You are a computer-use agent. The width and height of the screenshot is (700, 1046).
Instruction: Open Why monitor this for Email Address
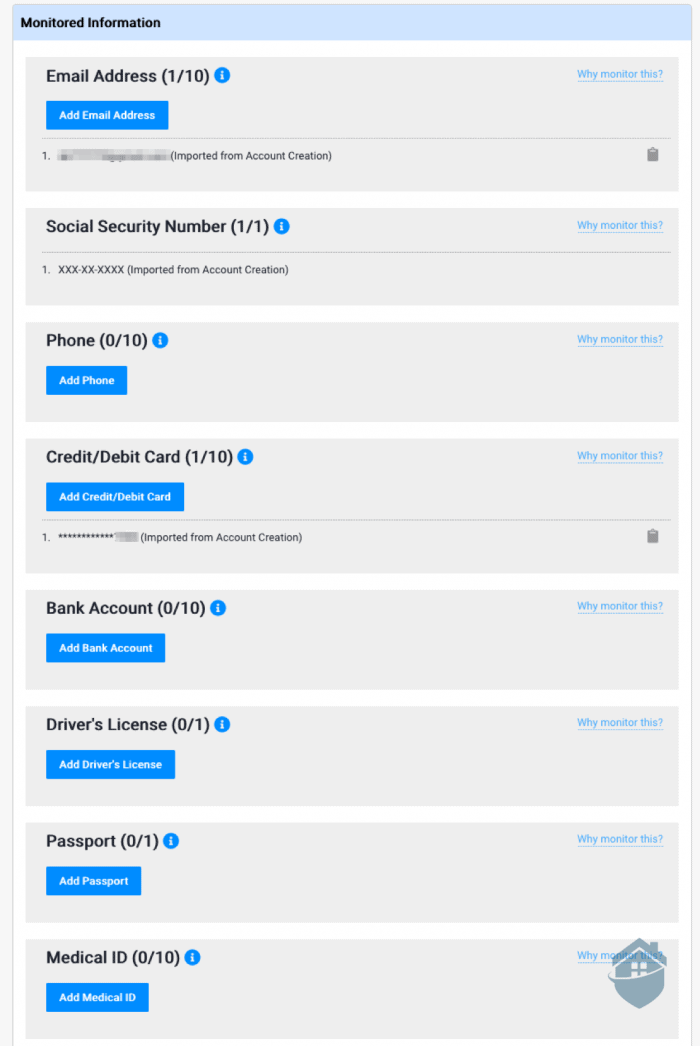point(620,74)
